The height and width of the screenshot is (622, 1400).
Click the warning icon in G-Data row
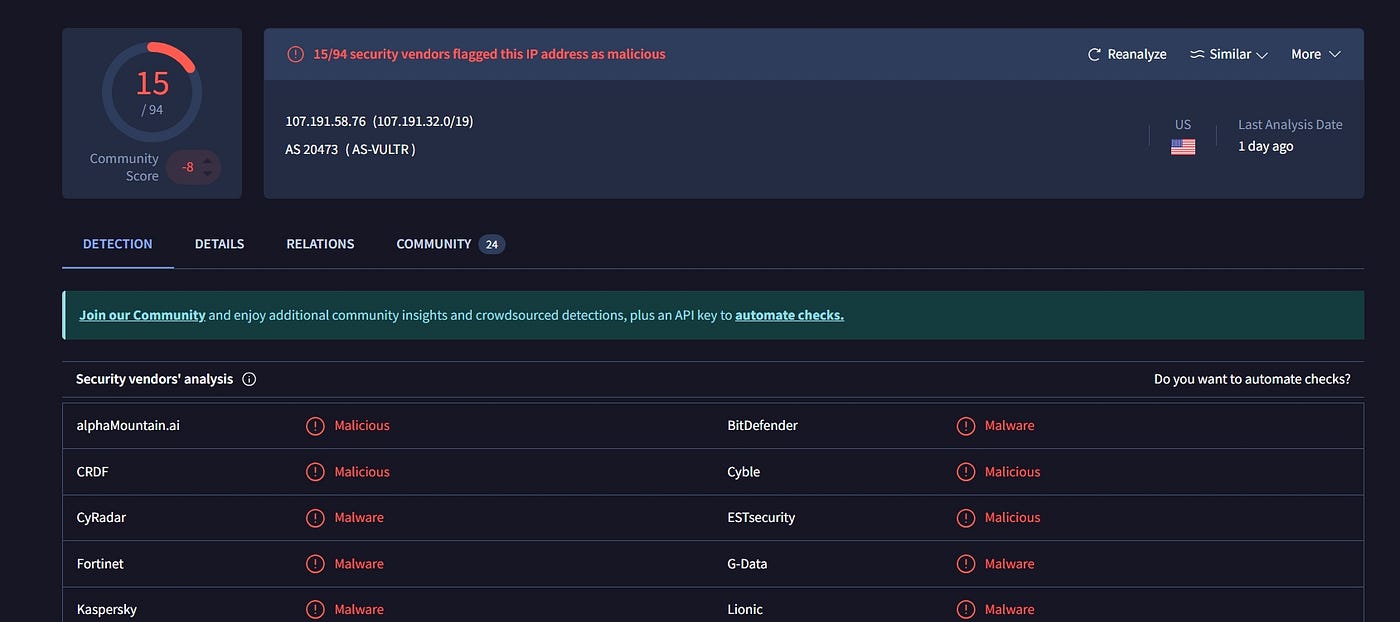pos(966,564)
